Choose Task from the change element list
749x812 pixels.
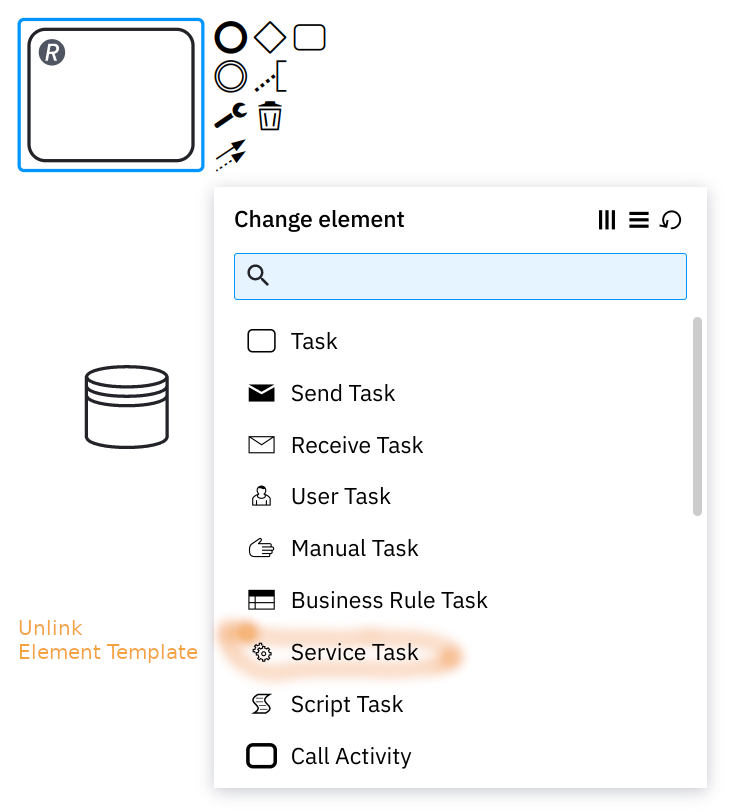(x=460, y=341)
